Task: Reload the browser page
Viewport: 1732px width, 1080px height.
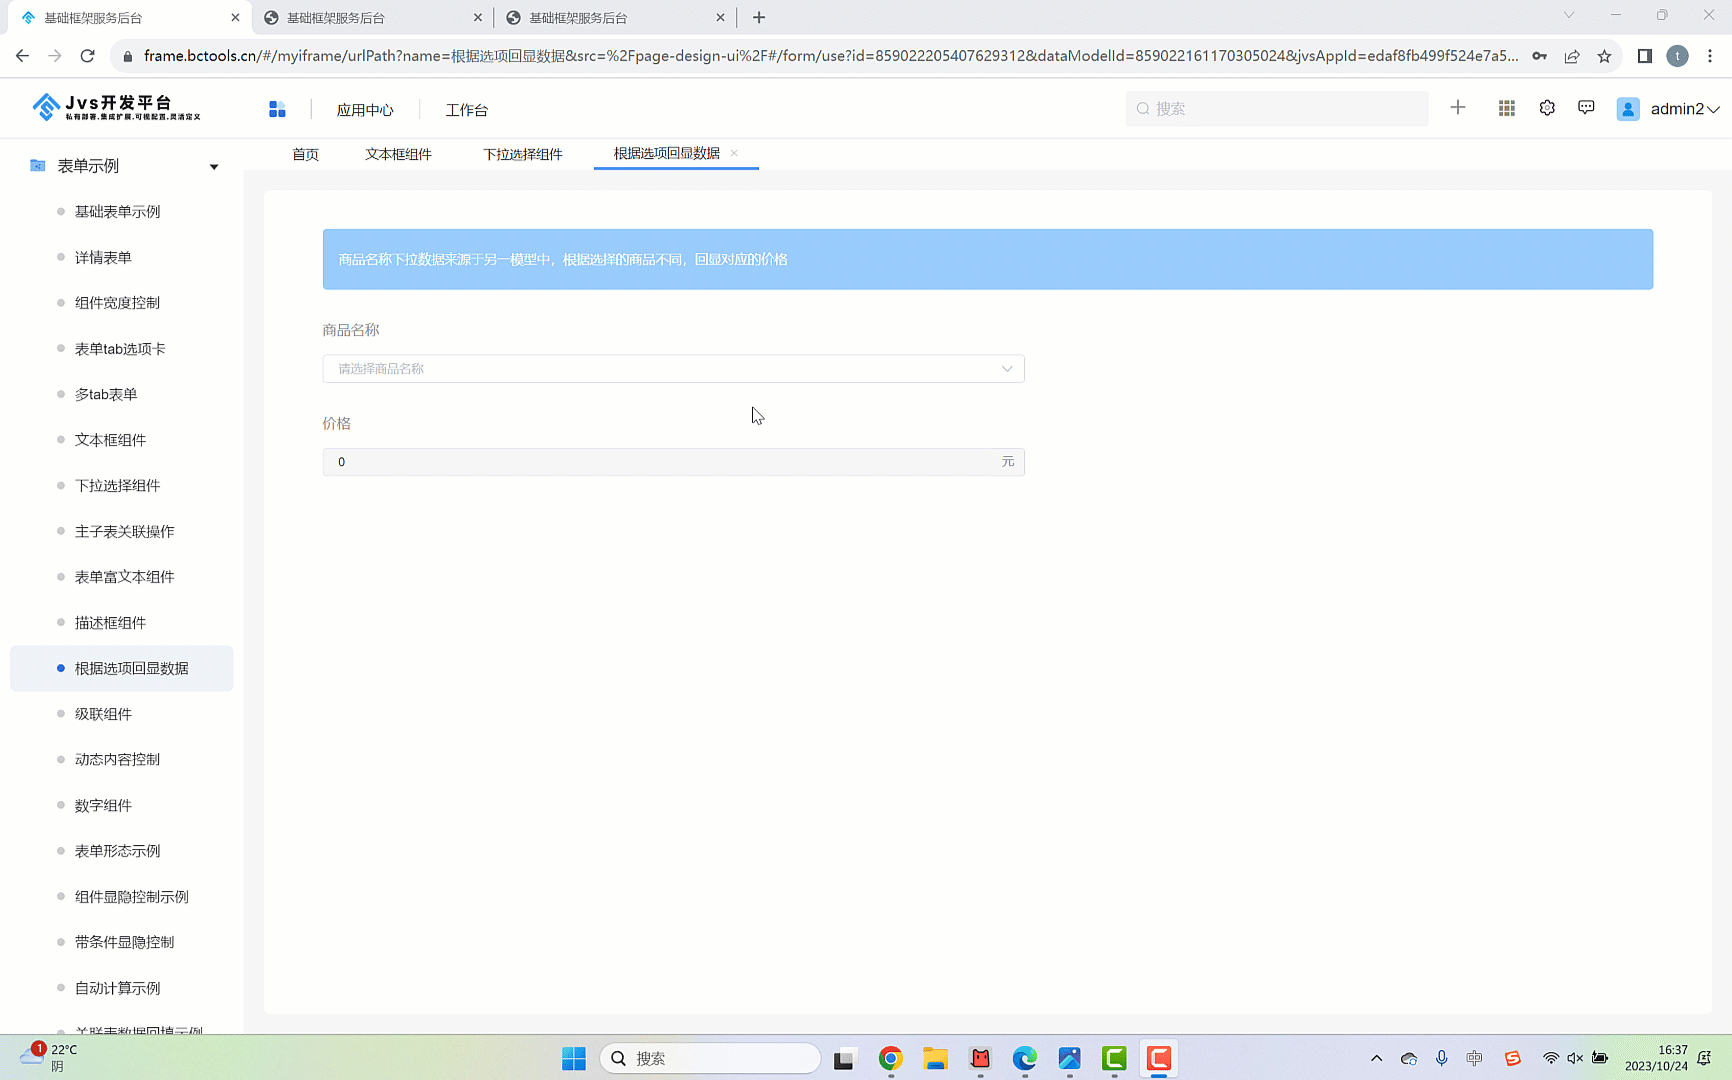Action: (x=88, y=56)
